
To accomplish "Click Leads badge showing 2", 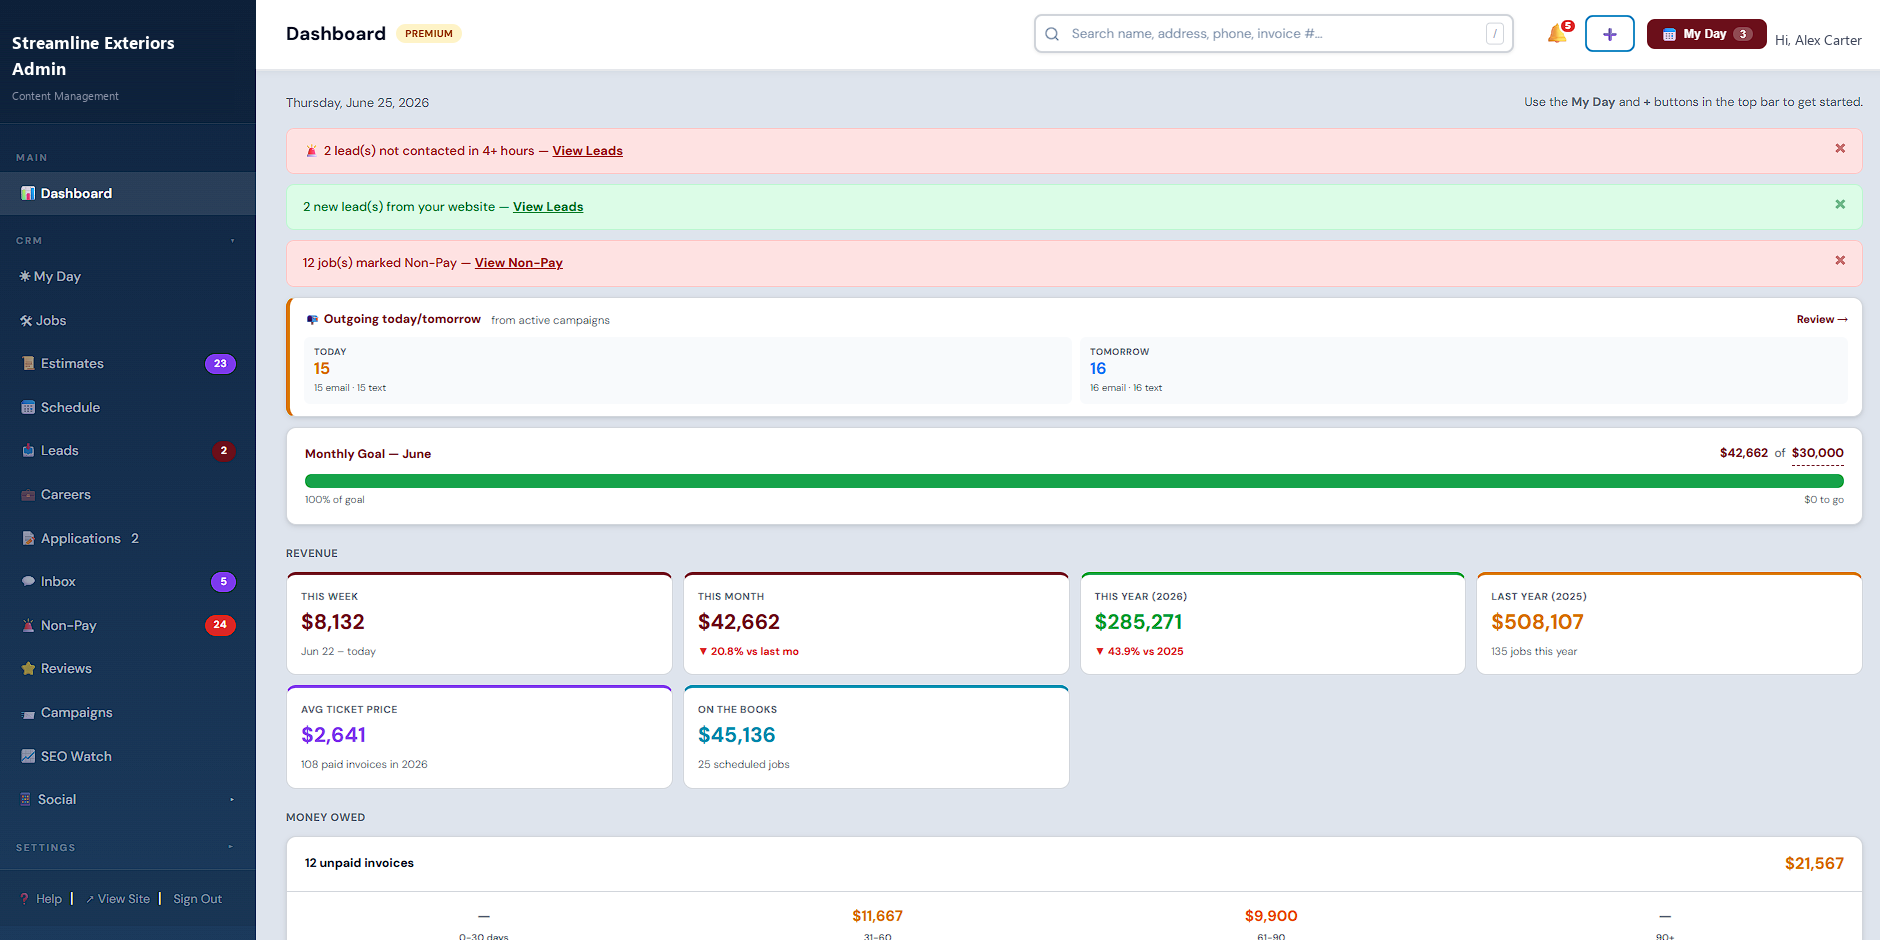I will point(224,451).
